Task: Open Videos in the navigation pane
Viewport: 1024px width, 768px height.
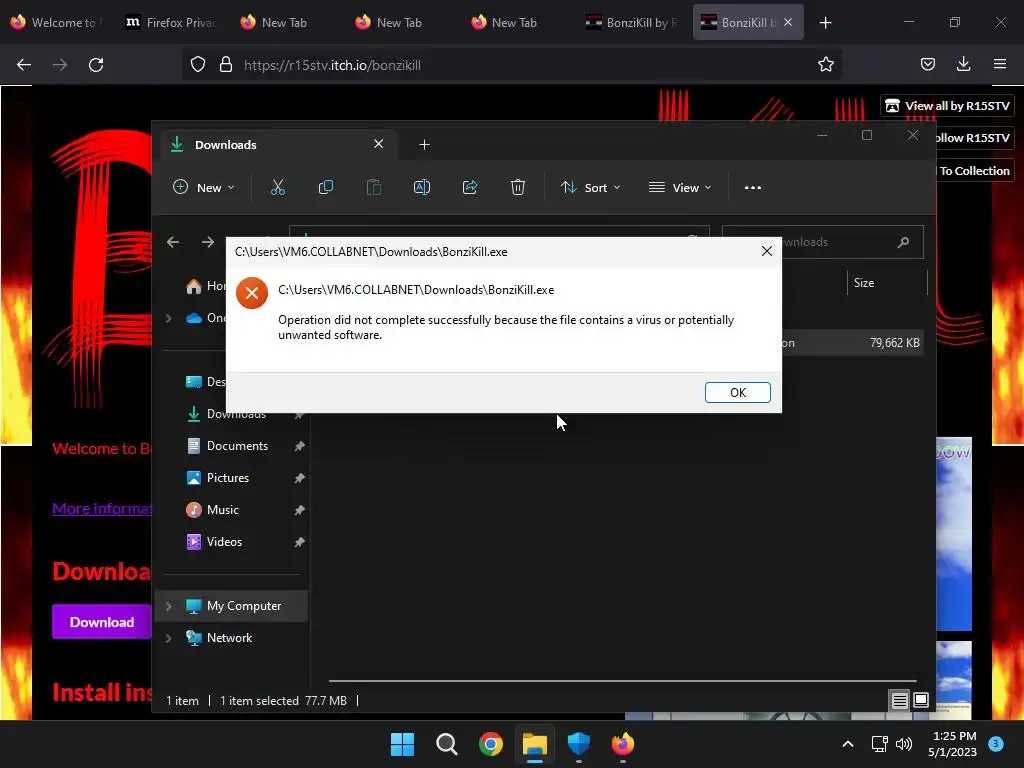Action: [224, 541]
